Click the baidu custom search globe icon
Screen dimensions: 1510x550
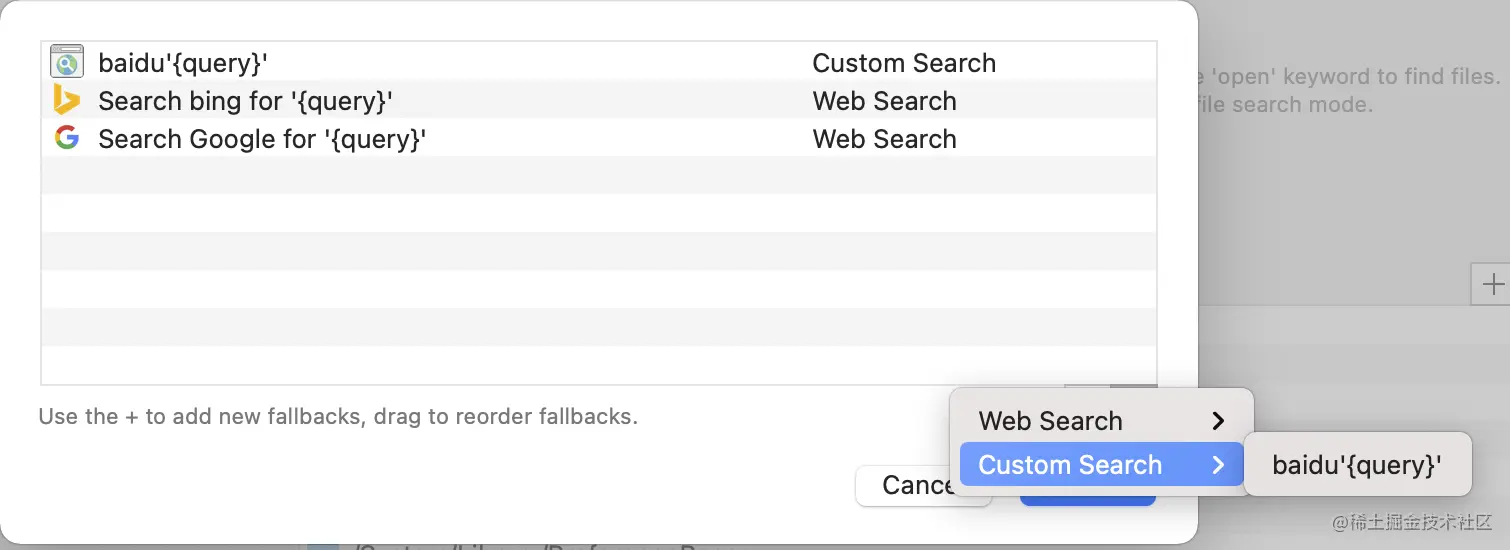tap(67, 63)
